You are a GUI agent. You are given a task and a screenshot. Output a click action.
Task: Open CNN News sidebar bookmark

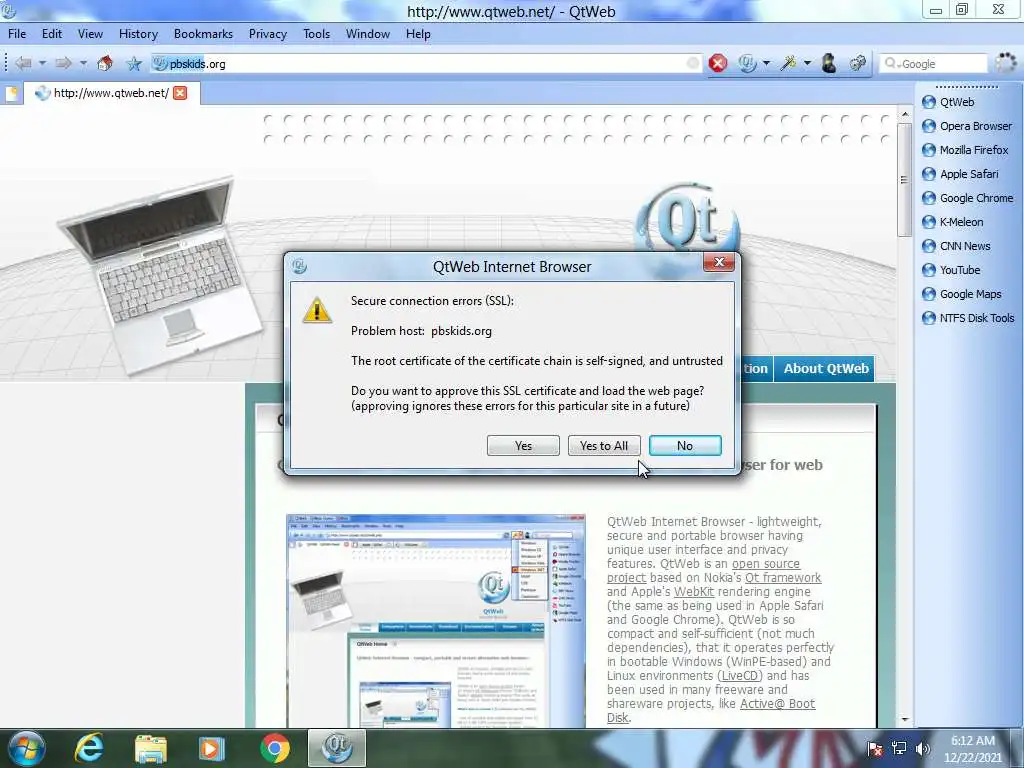coord(956,246)
